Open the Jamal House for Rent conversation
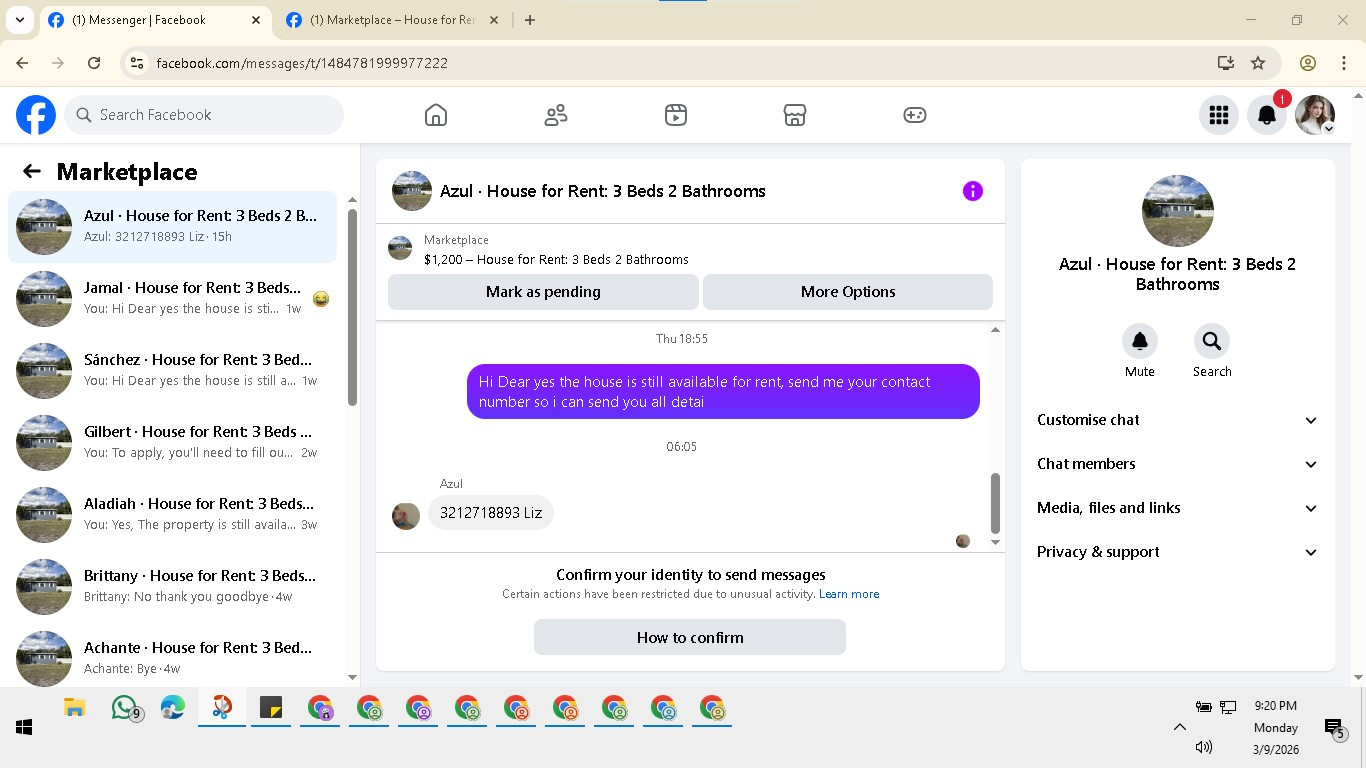 172,299
